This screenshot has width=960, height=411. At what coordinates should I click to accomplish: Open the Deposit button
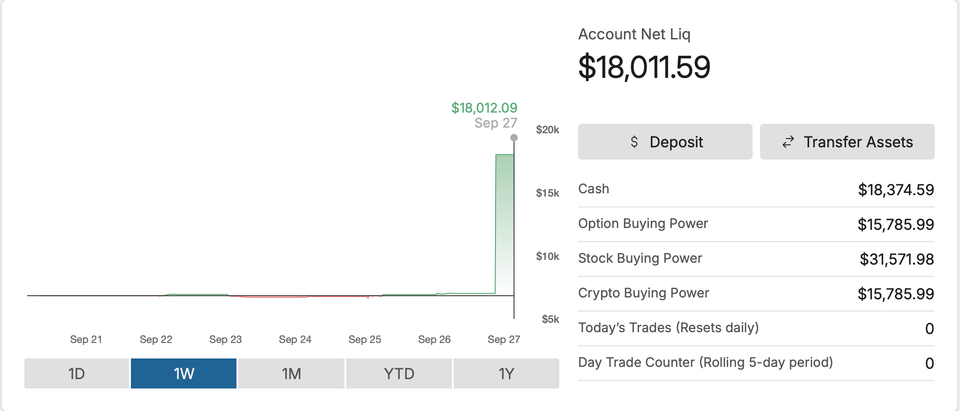[665, 142]
